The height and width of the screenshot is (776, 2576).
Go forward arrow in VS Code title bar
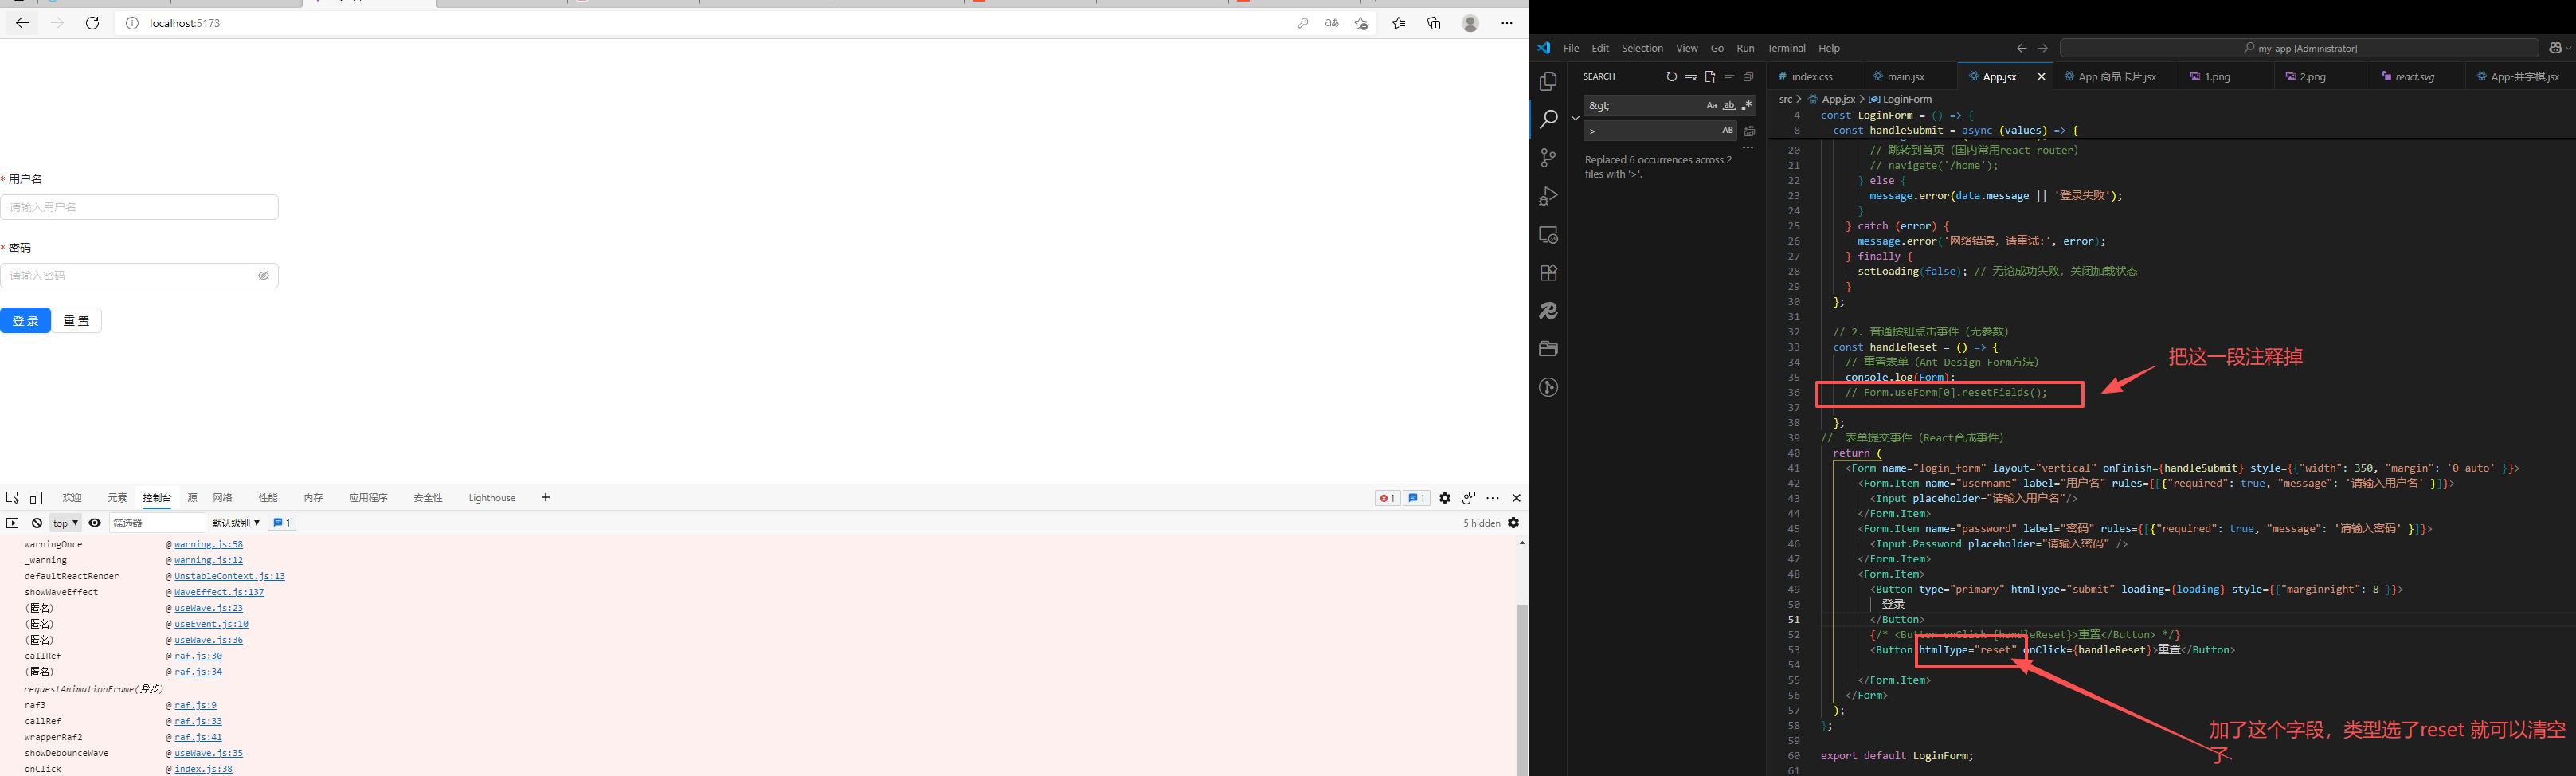pos(2042,48)
